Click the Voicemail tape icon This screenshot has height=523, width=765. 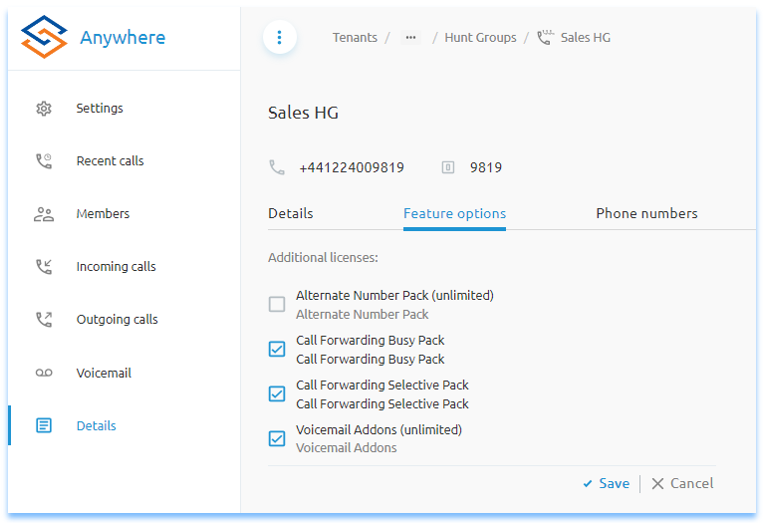(44, 373)
